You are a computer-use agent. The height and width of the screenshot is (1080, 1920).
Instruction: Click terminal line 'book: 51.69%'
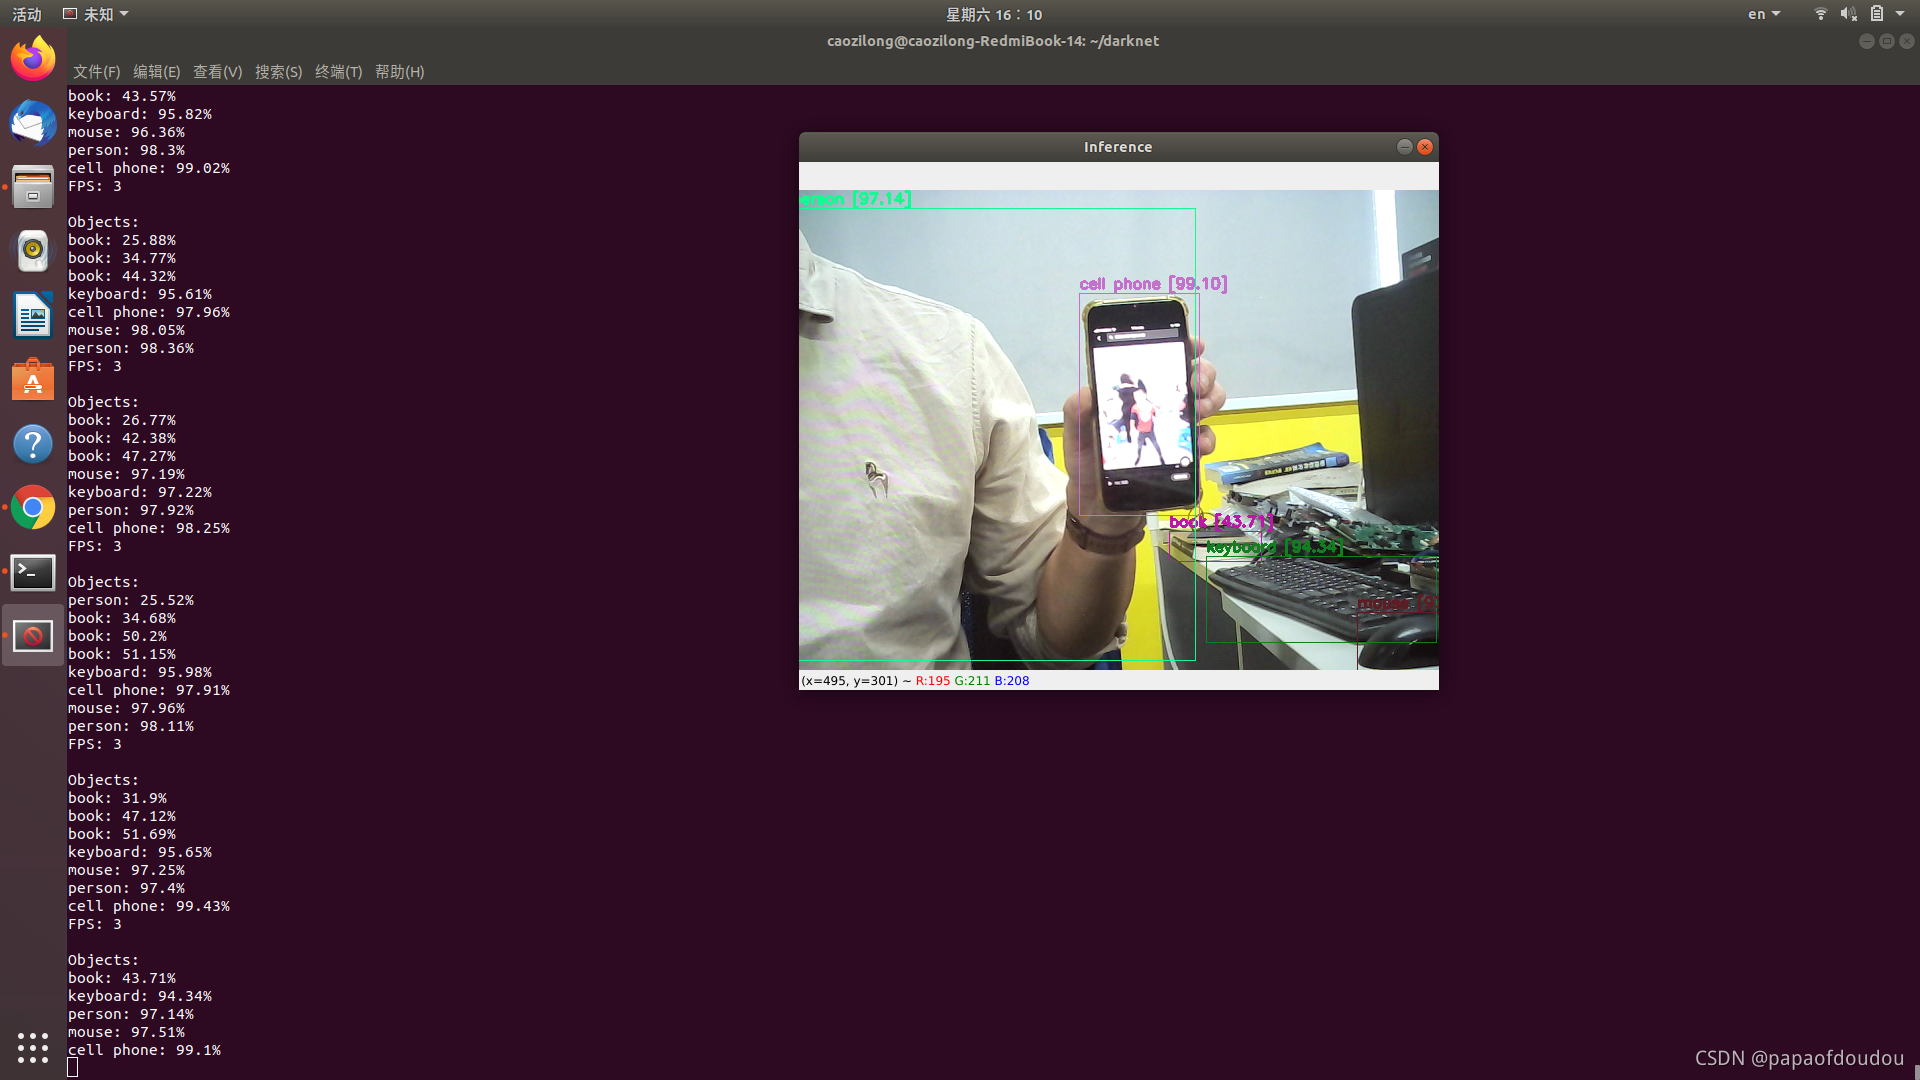pyautogui.click(x=122, y=834)
